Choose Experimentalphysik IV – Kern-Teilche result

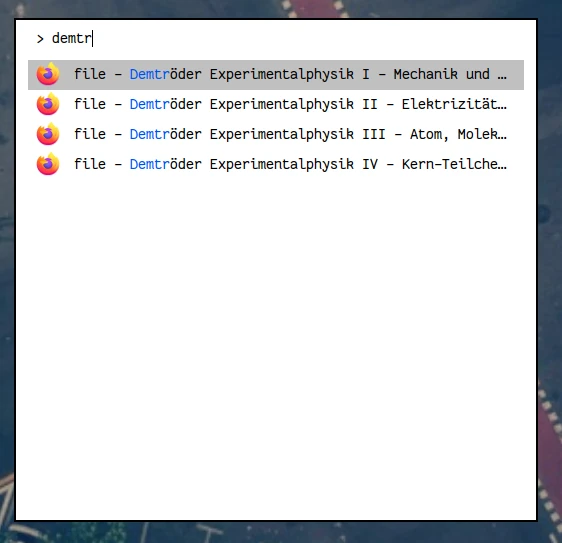[x=276, y=165]
